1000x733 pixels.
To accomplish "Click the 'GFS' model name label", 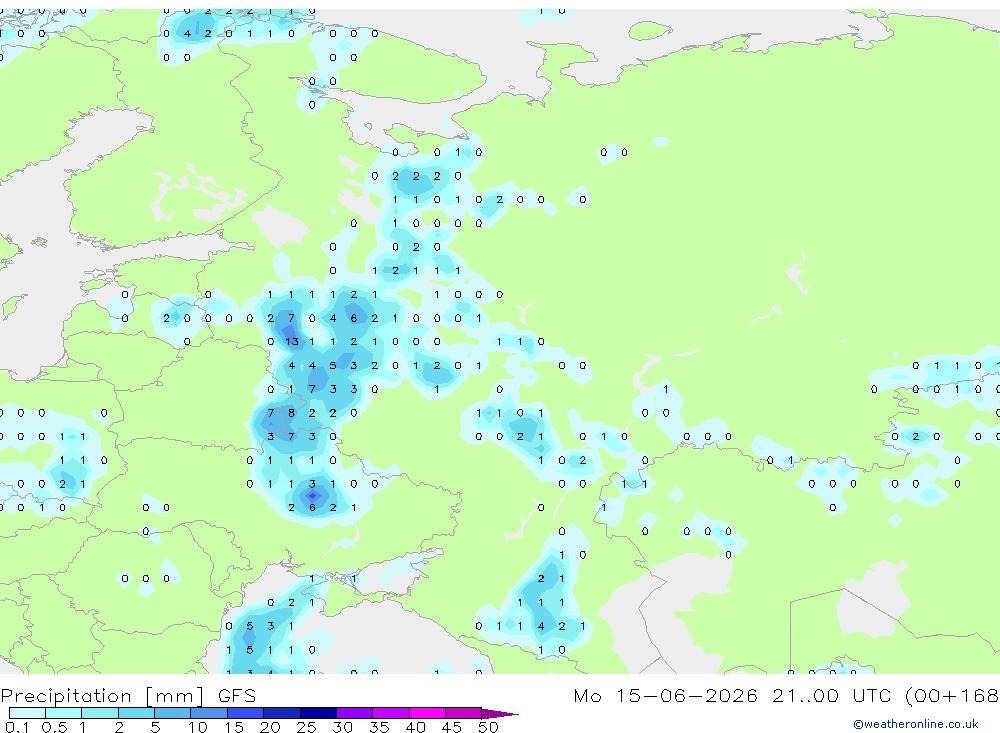I will point(237,695).
